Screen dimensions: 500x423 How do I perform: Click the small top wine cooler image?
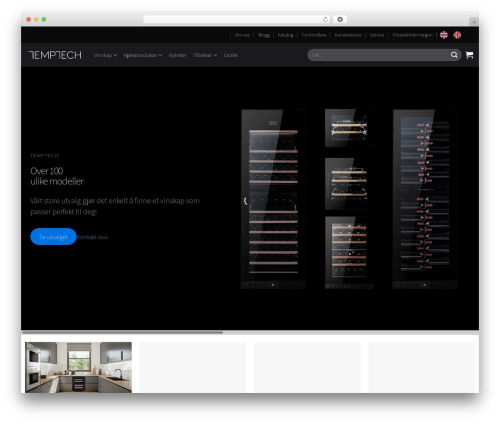point(349,128)
